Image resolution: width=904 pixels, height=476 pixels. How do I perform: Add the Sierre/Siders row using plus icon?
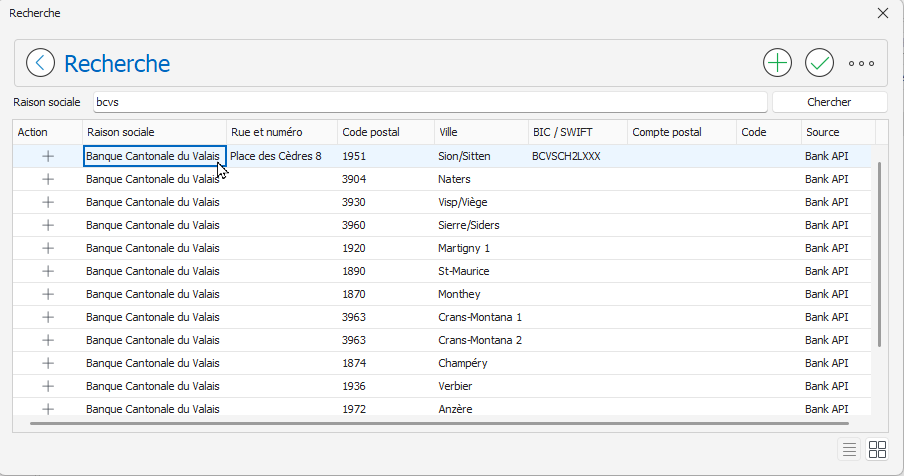(x=48, y=225)
